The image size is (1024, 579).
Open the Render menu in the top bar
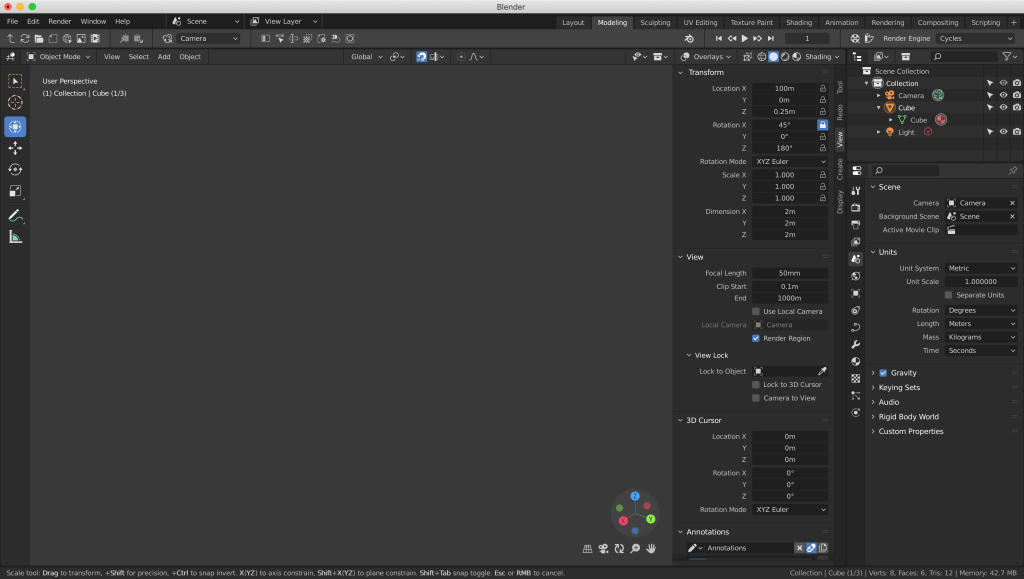60,21
